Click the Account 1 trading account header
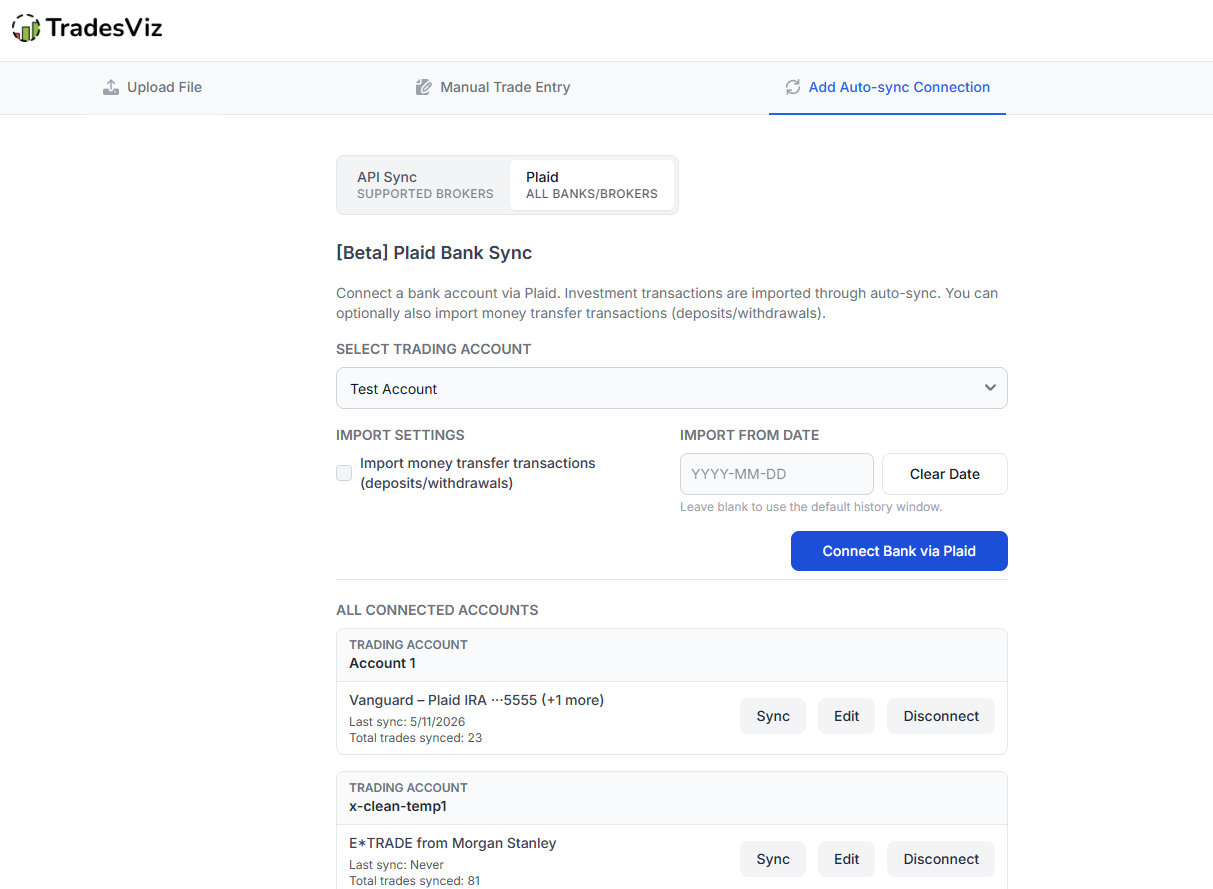 tap(672, 655)
